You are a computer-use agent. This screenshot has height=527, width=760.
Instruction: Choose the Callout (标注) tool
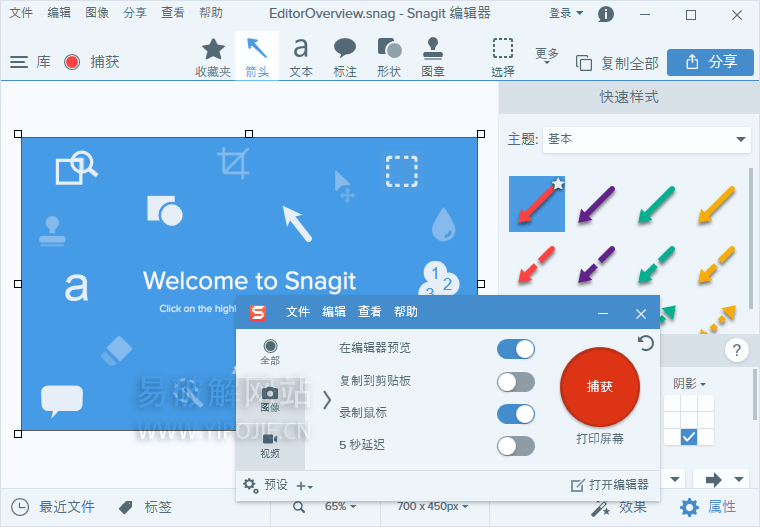(x=345, y=55)
